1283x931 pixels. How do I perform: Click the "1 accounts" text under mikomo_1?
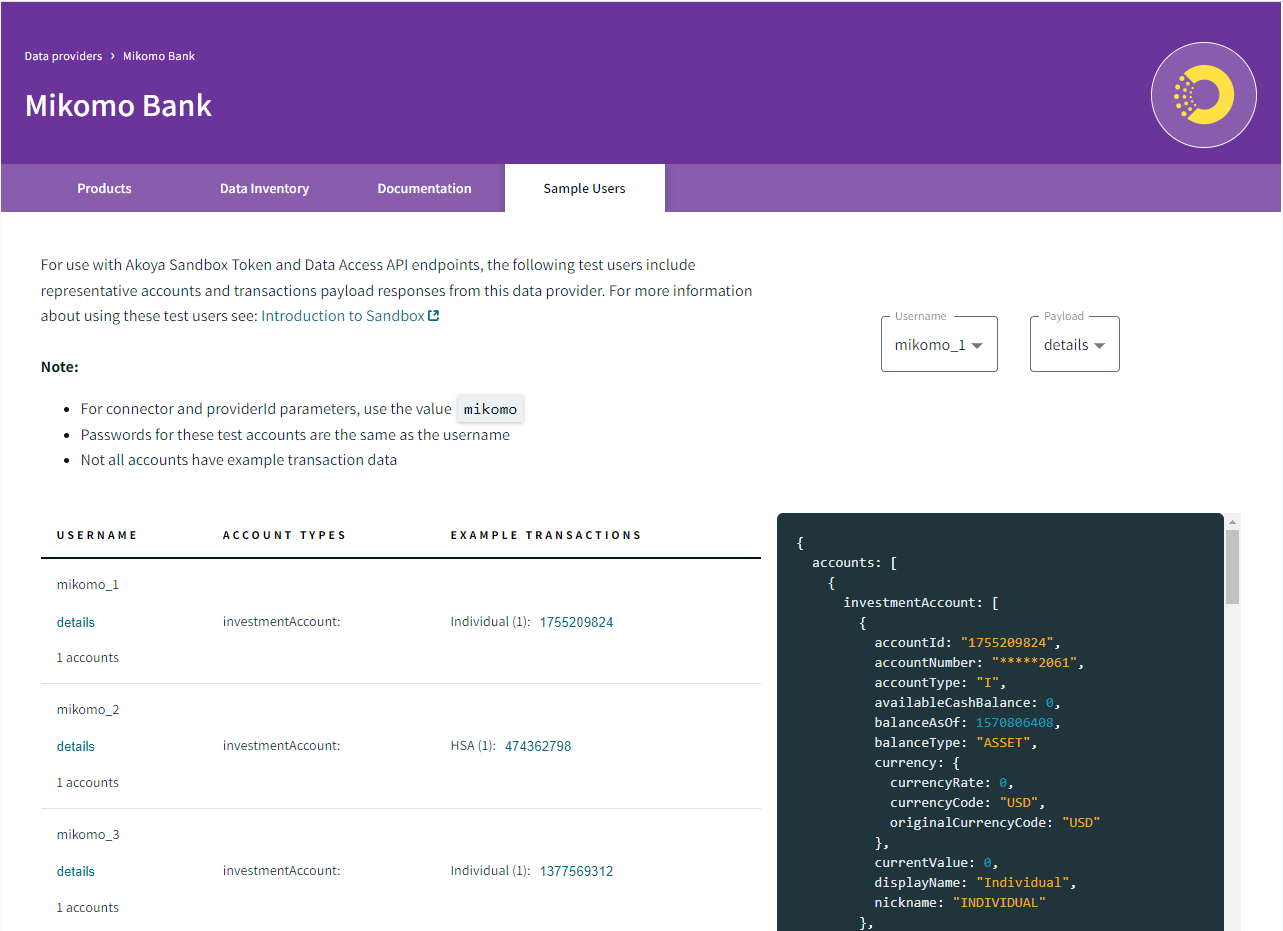tap(88, 658)
